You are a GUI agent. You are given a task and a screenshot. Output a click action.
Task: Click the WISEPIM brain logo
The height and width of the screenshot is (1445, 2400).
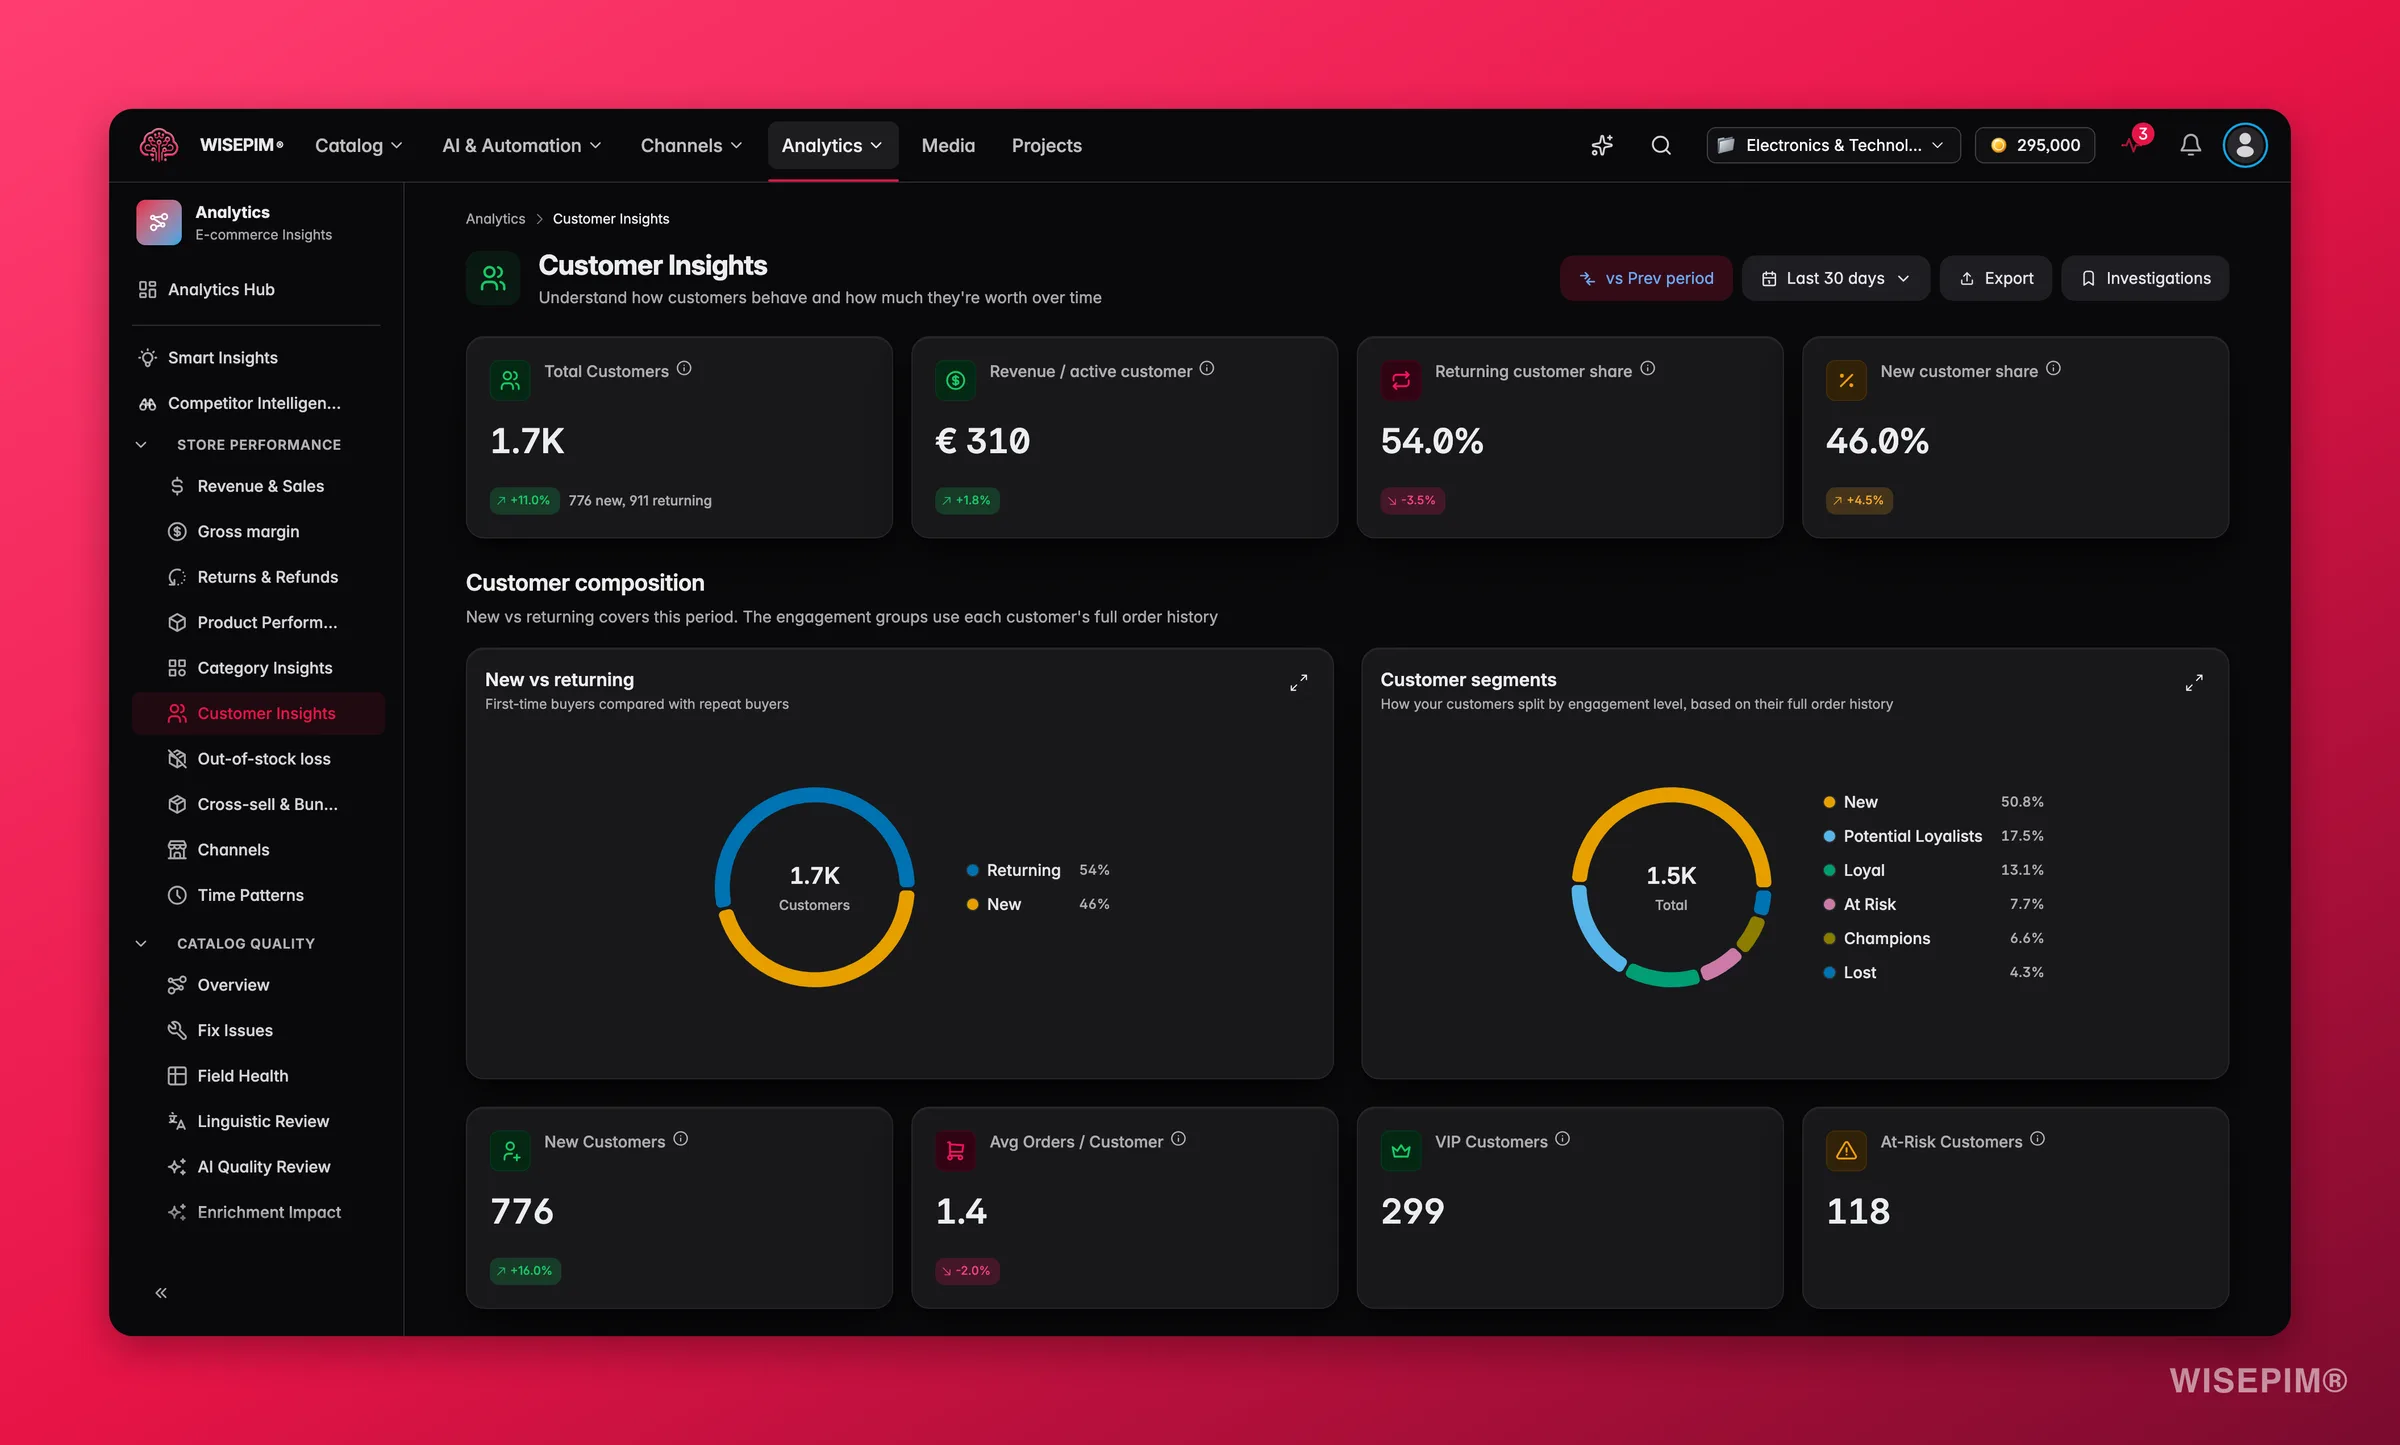(159, 145)
